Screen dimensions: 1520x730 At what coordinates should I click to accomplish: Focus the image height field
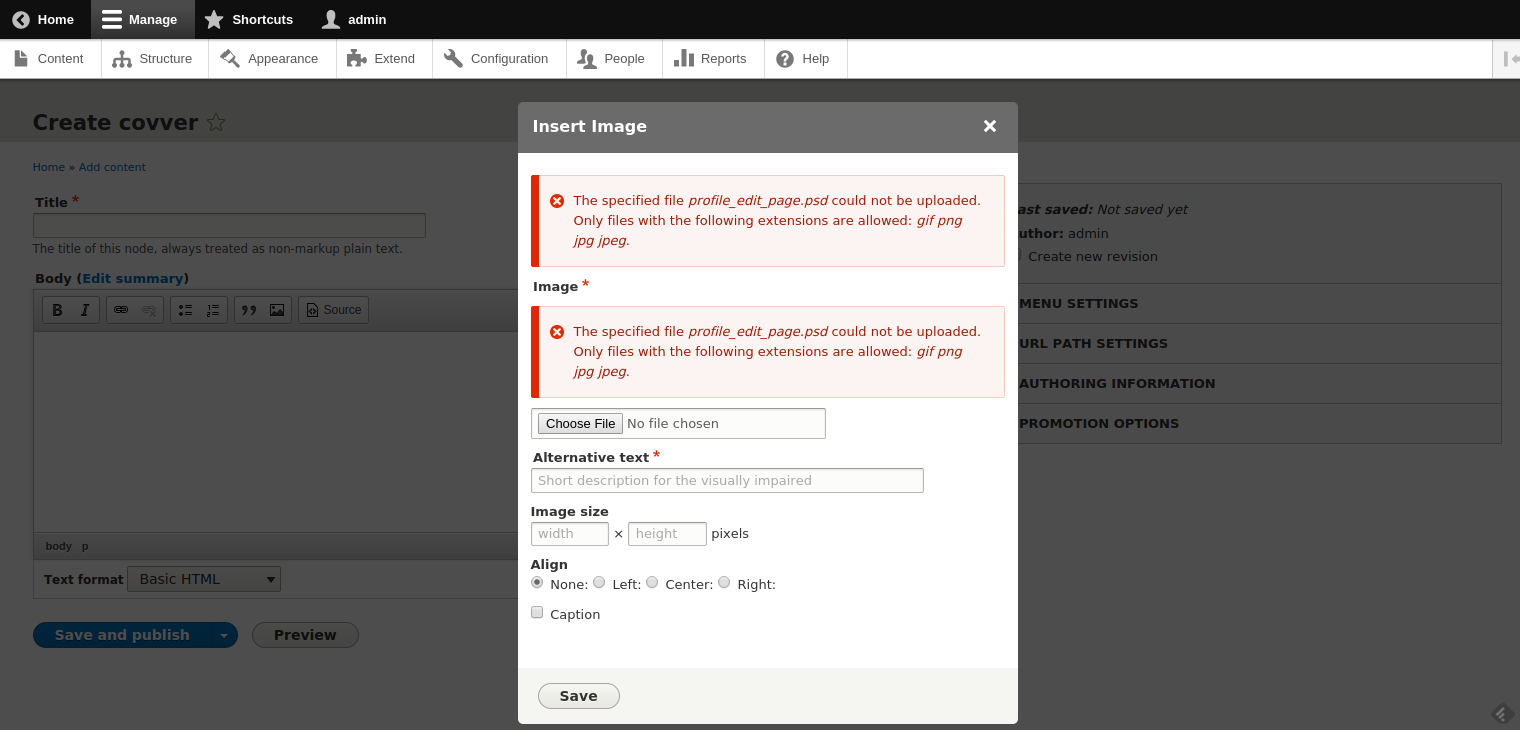coord(667,534)
